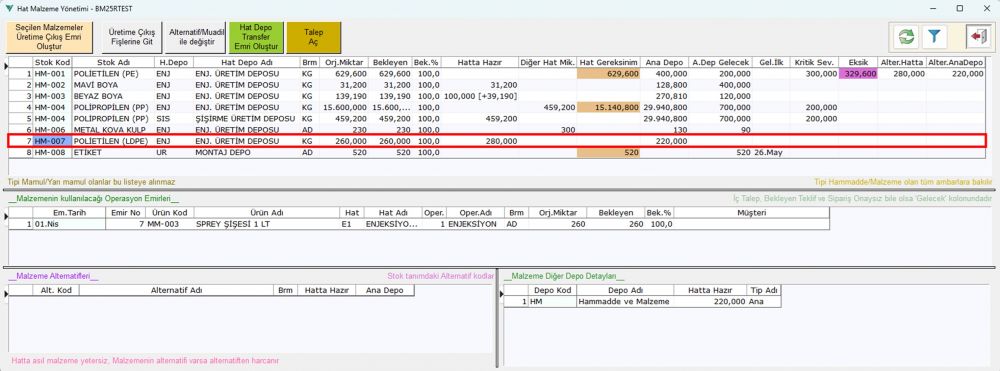Click '01.Nis' order date cell
This screenshot has height=371, width=1000.
tap(69, 224)
